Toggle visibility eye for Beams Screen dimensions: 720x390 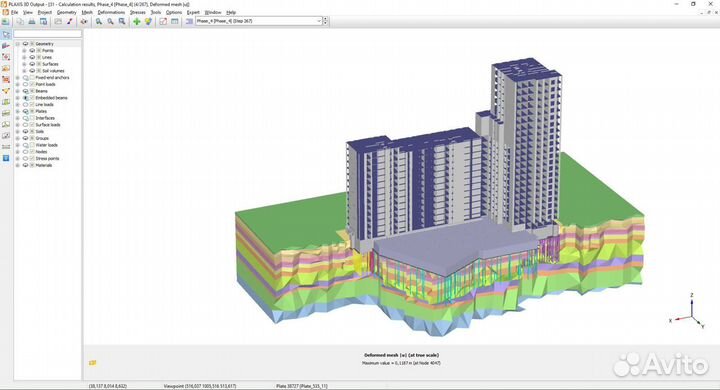click(x=26, y=91)
